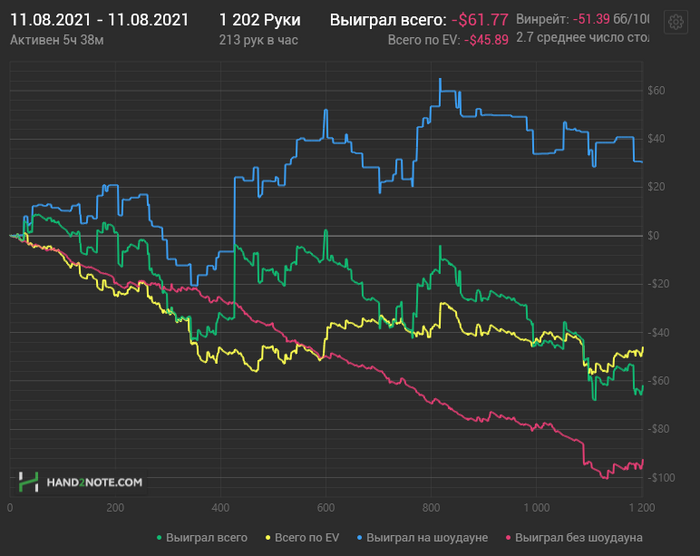
Task: Click the EV total value -$45.89
Action: (x=486, y=40)
